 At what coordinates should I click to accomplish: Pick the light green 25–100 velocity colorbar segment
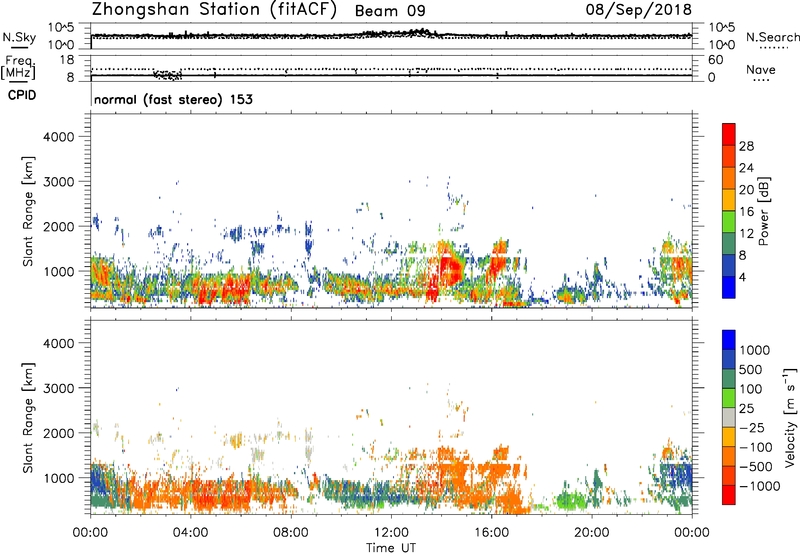point(729,398)
